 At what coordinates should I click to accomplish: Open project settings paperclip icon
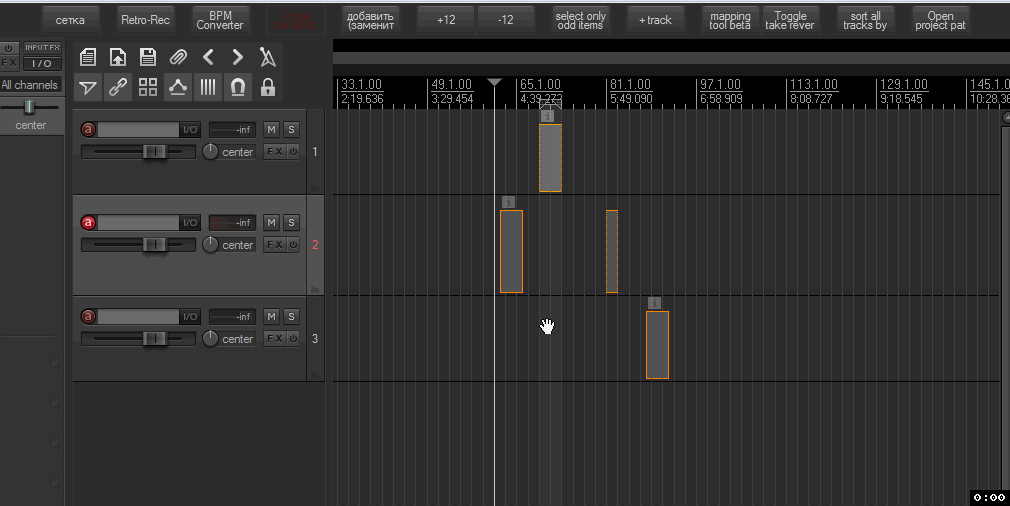click(178, 57)
